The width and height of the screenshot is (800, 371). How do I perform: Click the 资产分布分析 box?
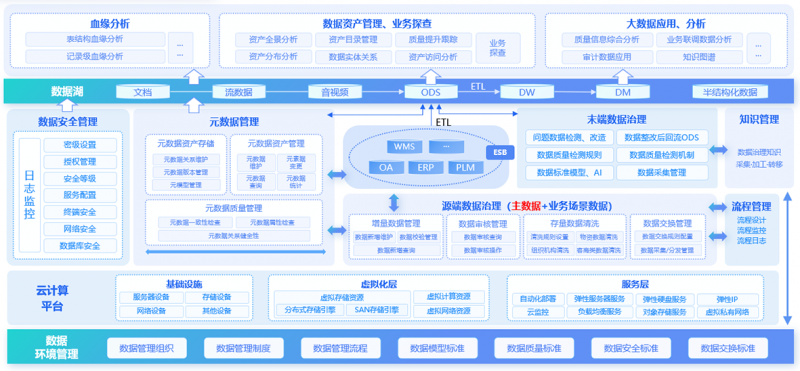click(273, 57)
